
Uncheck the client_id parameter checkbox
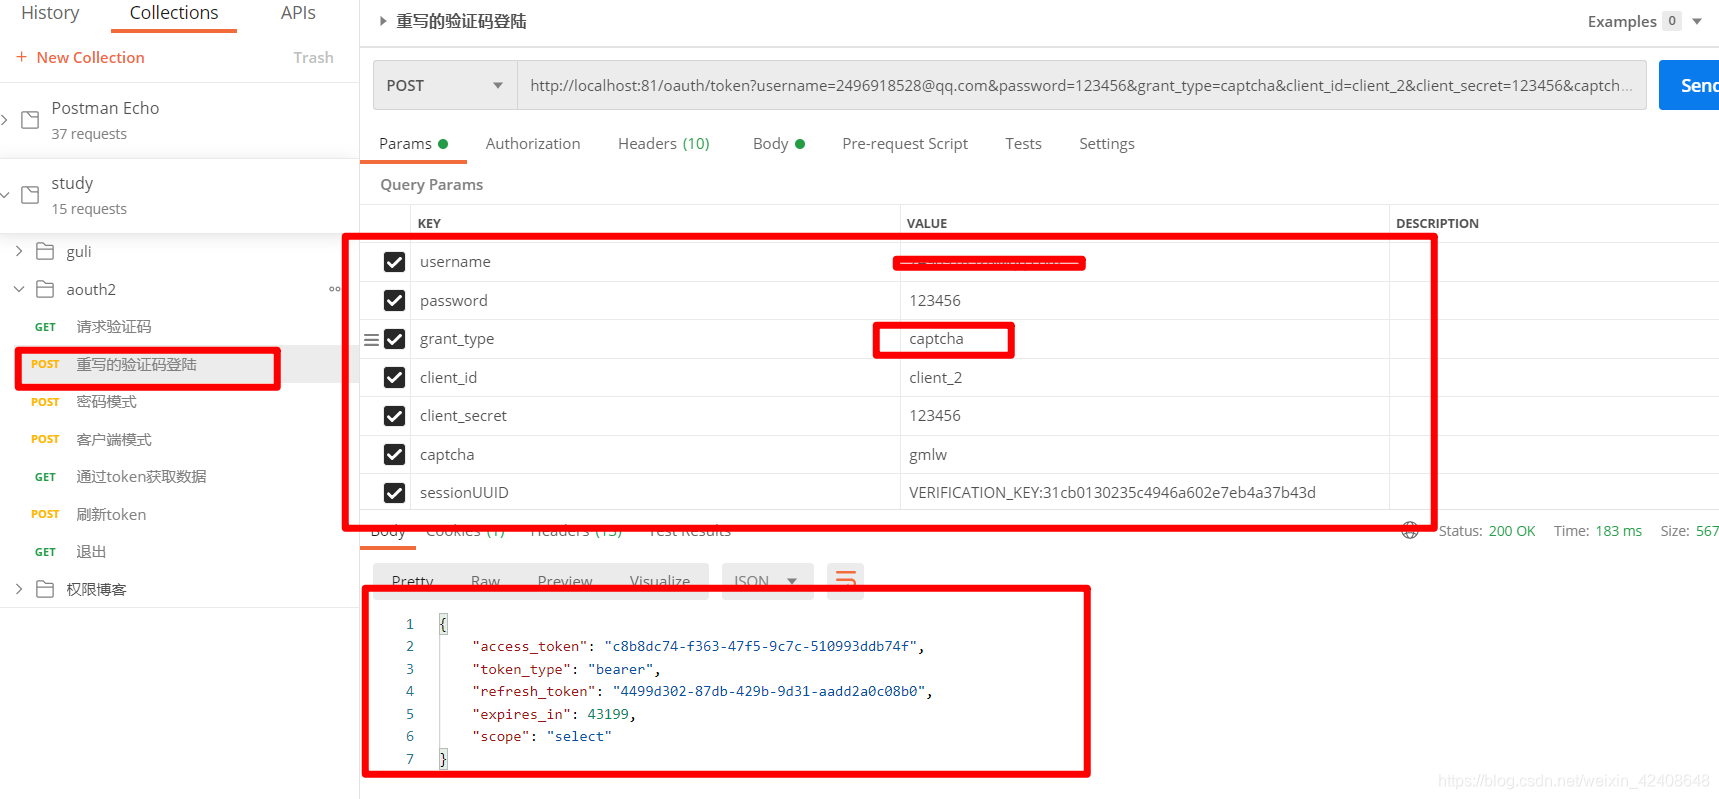click(395, 377)
